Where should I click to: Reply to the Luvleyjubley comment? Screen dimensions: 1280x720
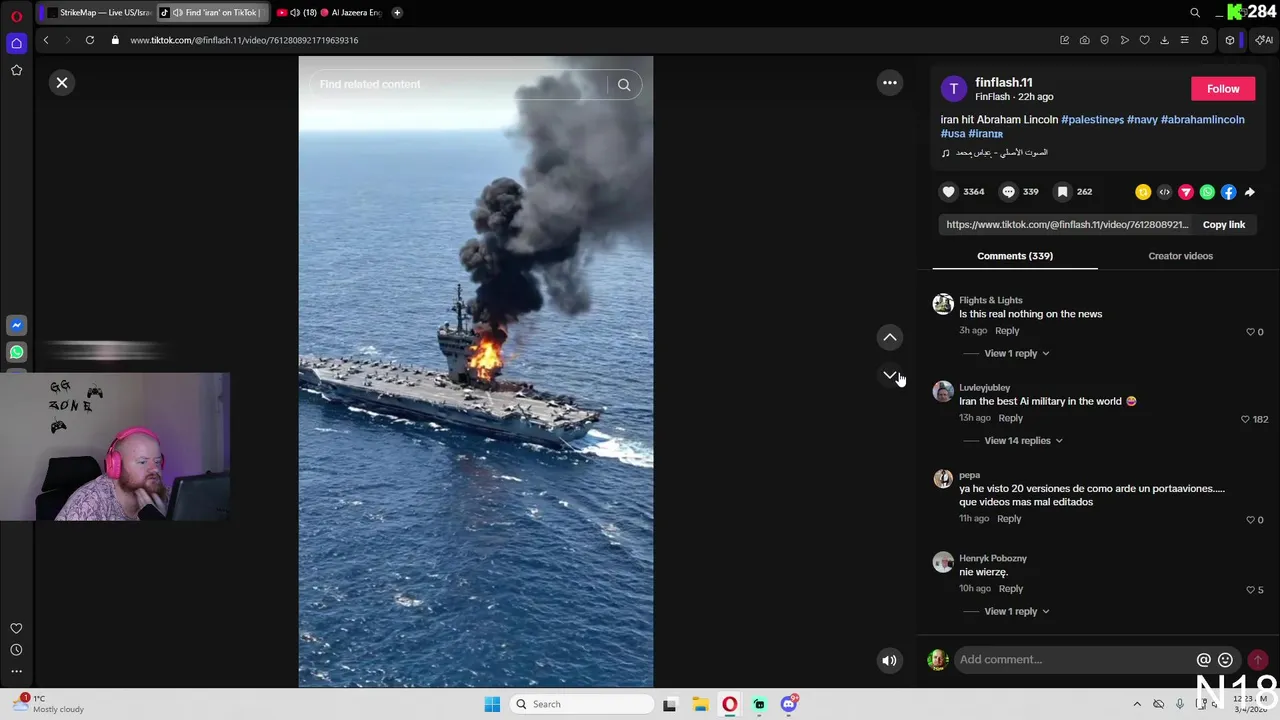pos(1010,418)
